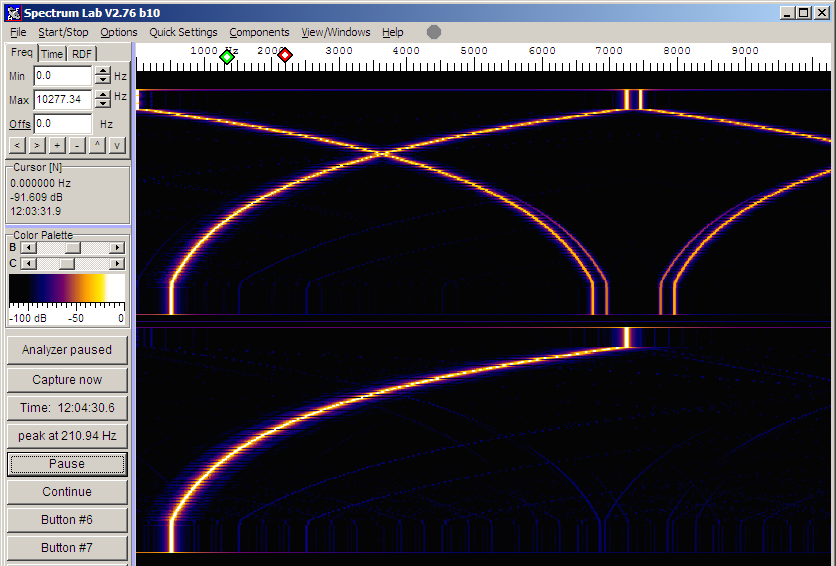Viewport: 836px width, 566px height.
Task: Click the Min frequency spinner arrows
Action: click(102, 75)
